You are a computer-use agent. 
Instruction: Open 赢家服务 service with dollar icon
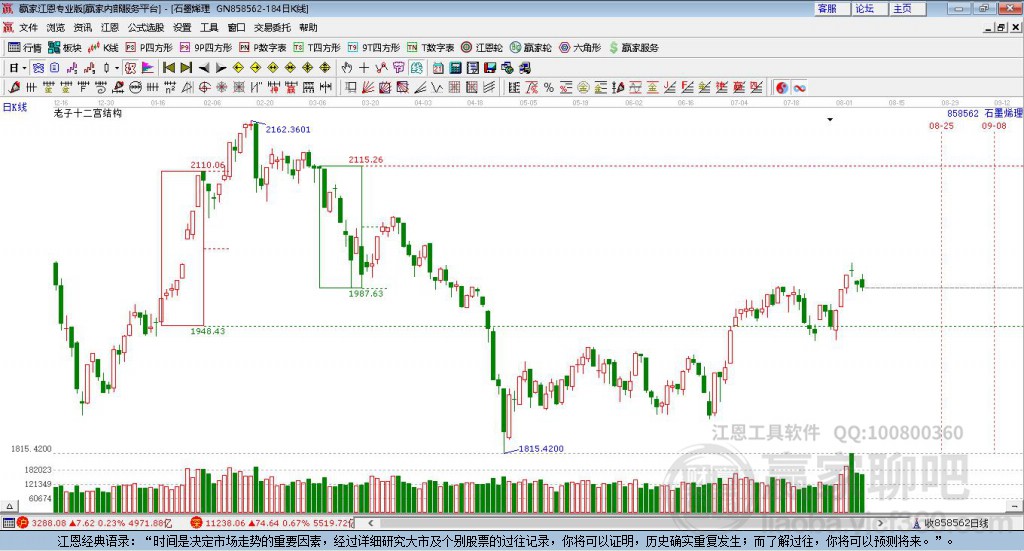[x=633, y=48]
